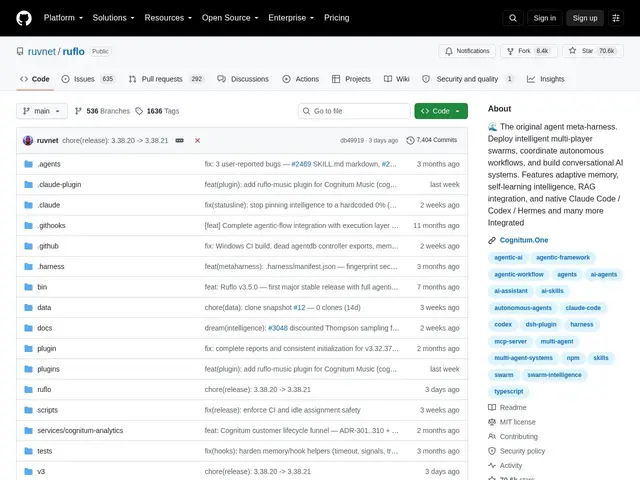Image resolution: width=640 pixels, height=480 pixels.
Task: Open the Projects tab
Action: pos(351,79)
